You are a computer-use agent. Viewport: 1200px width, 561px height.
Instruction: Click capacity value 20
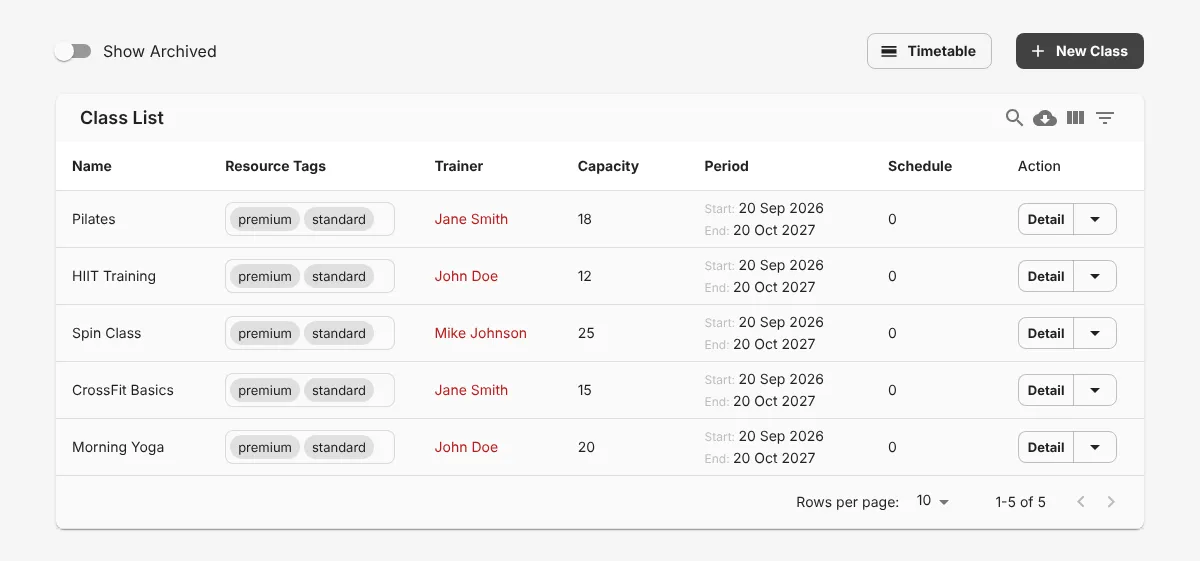pos(586,447)
